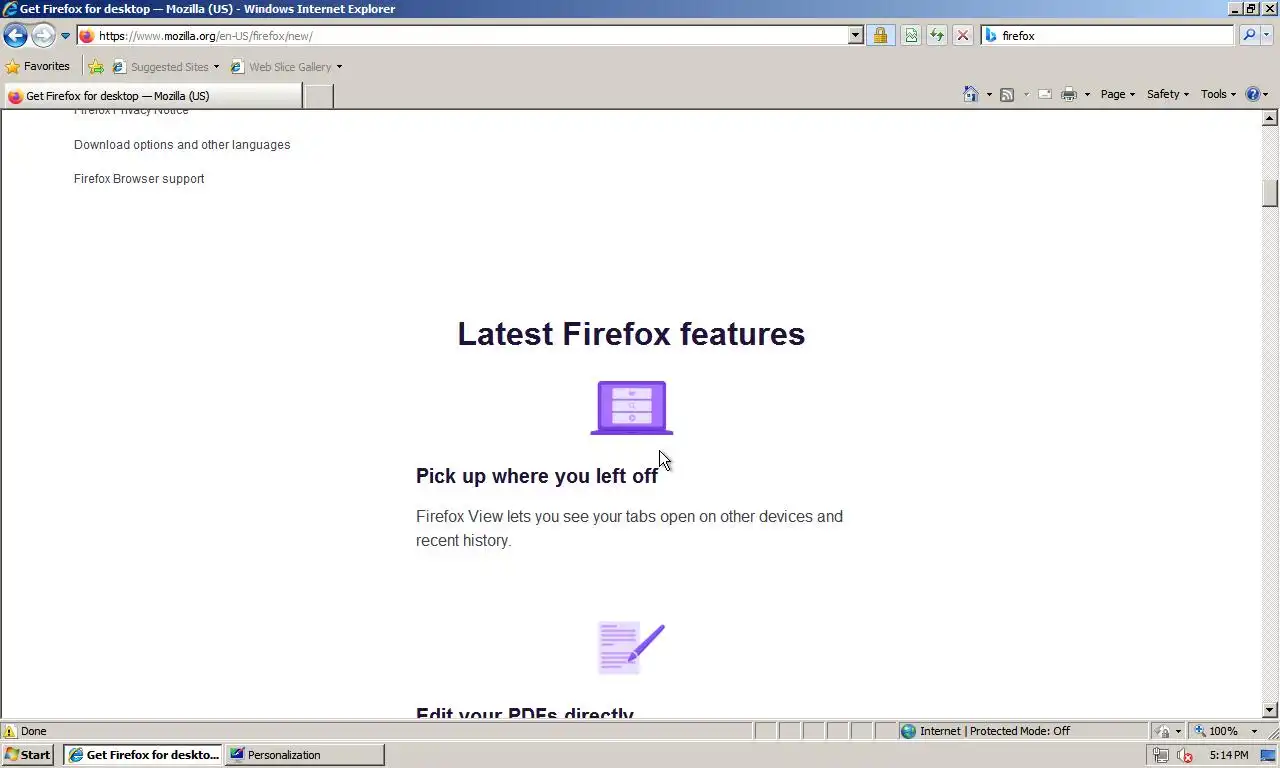
Task: Click the purple laptop Firefox View illustration
Action: point(632,408)
